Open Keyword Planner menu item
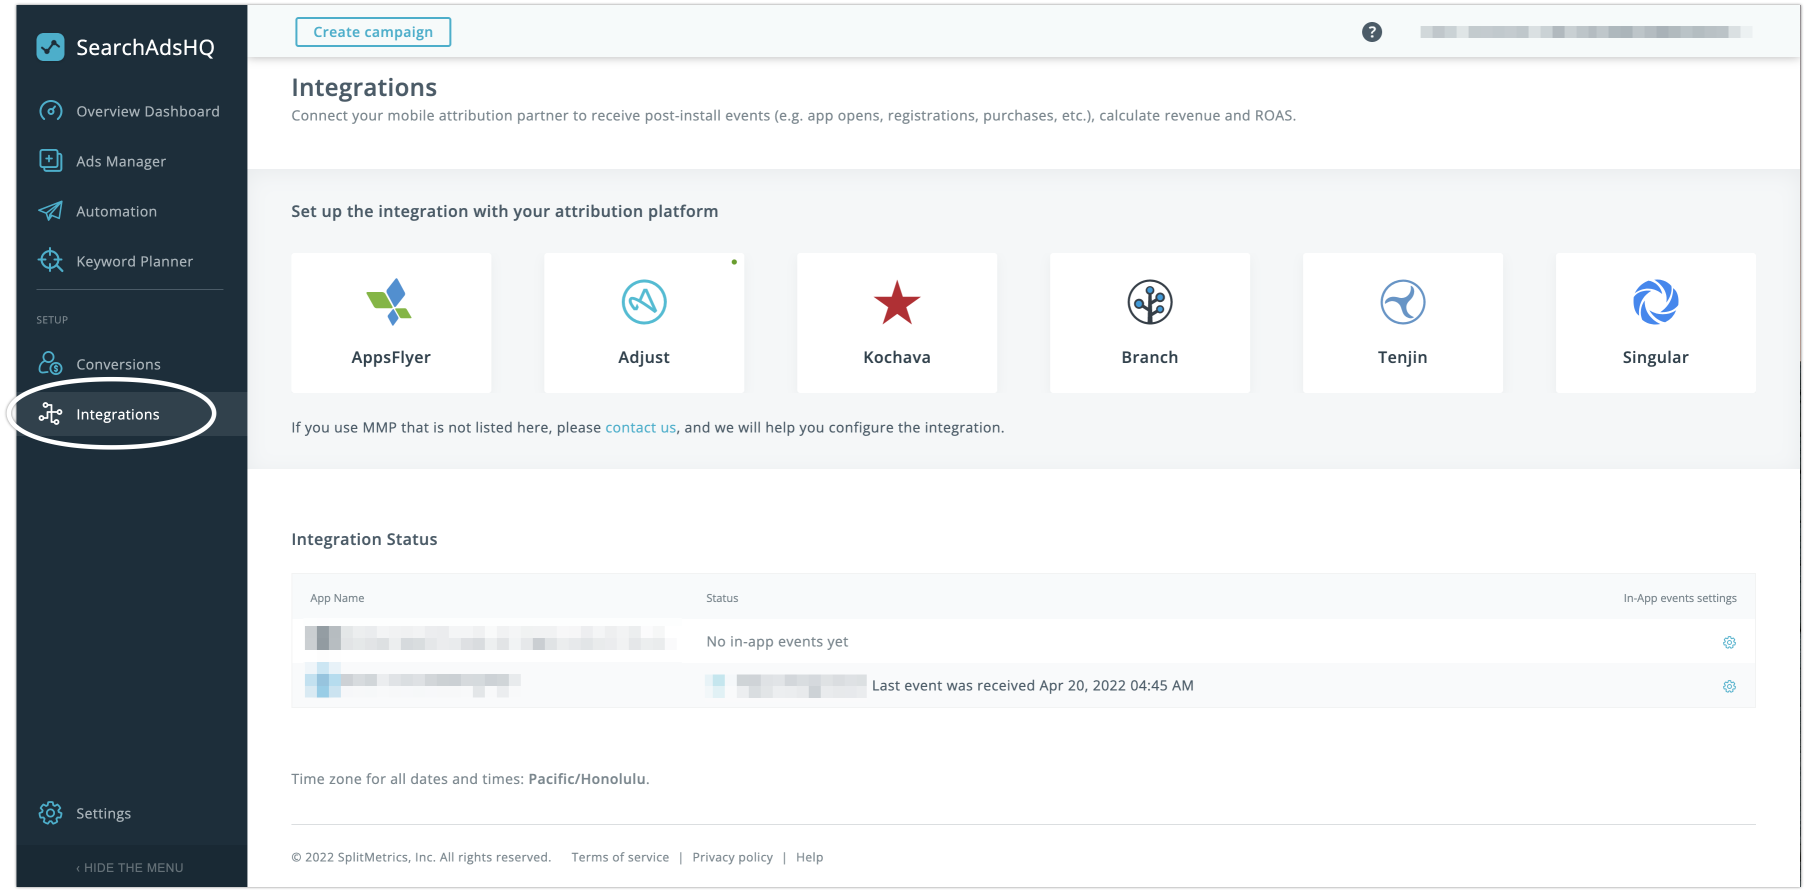The height and width of the screenshot is (892, 1806). click(x=134, y=261)
